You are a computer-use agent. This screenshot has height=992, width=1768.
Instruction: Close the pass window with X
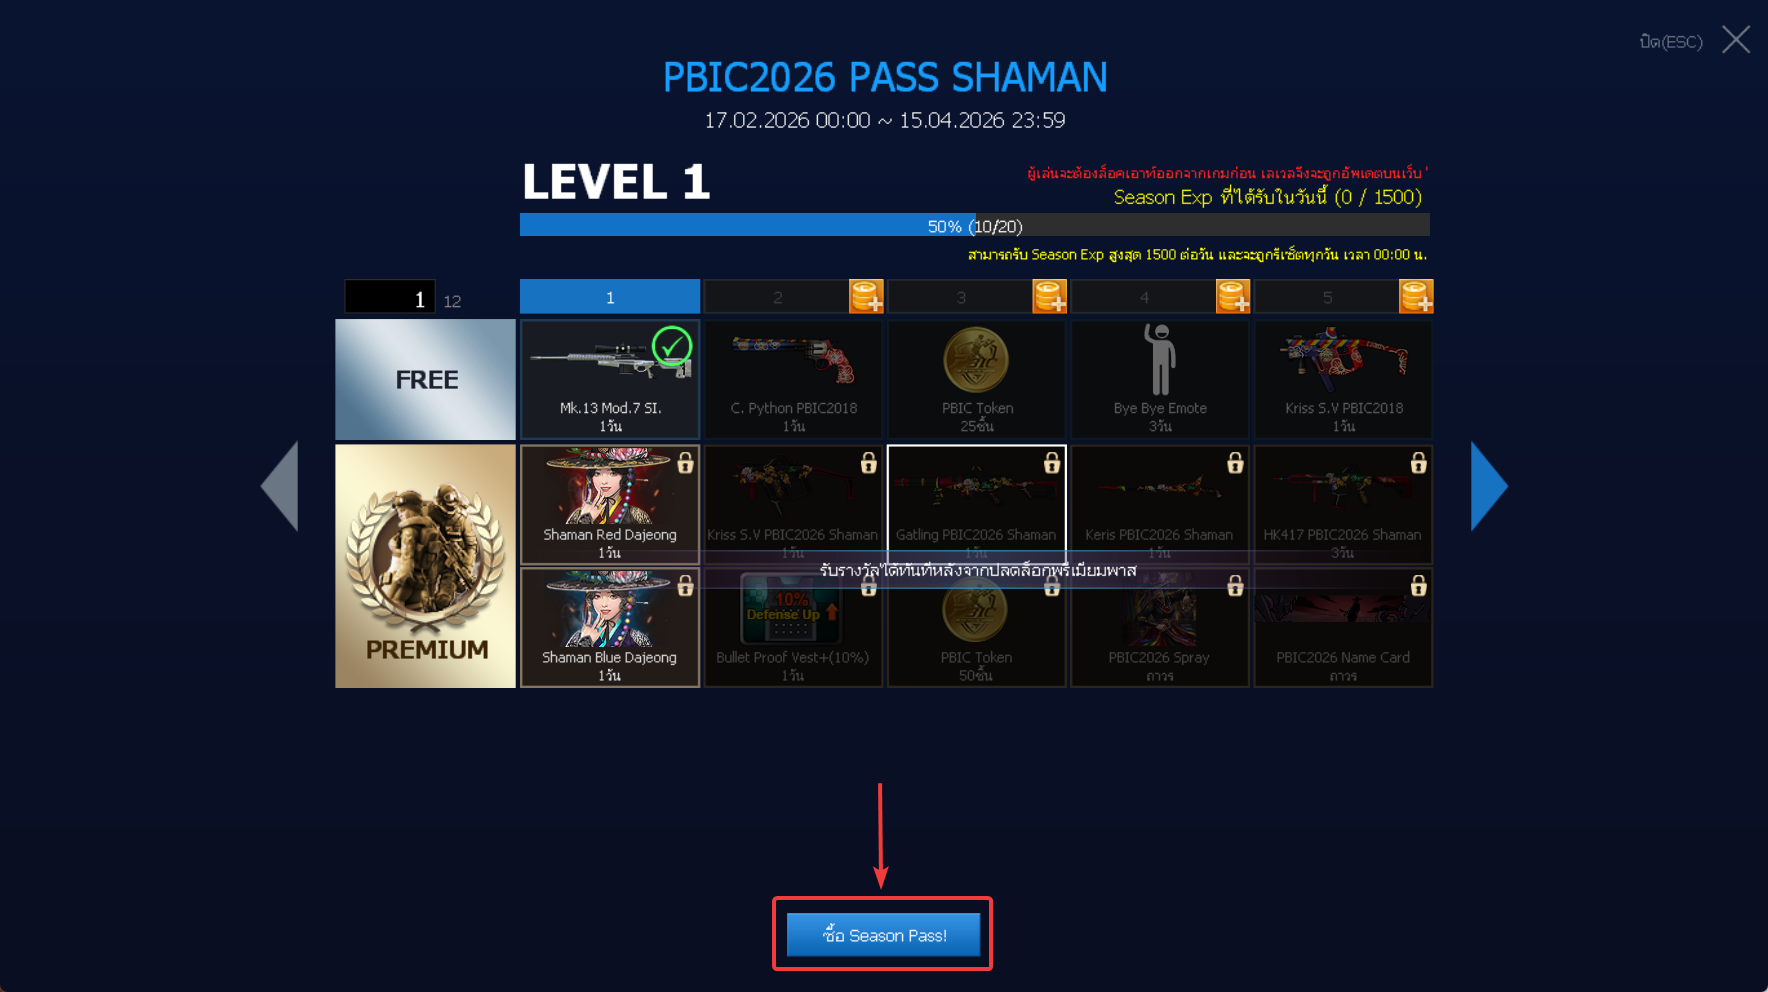(x=1736, y=40)
